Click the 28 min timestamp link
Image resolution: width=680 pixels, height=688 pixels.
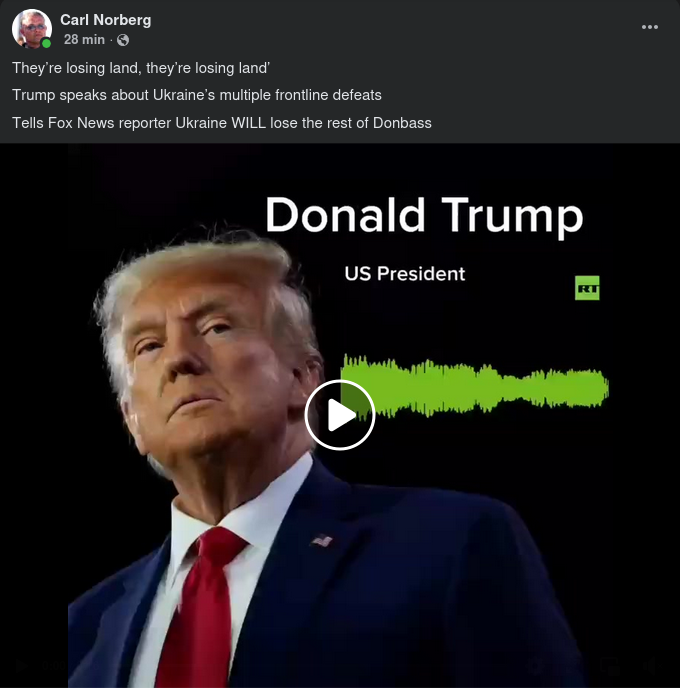pyautogui.click(x=84, y=39)
